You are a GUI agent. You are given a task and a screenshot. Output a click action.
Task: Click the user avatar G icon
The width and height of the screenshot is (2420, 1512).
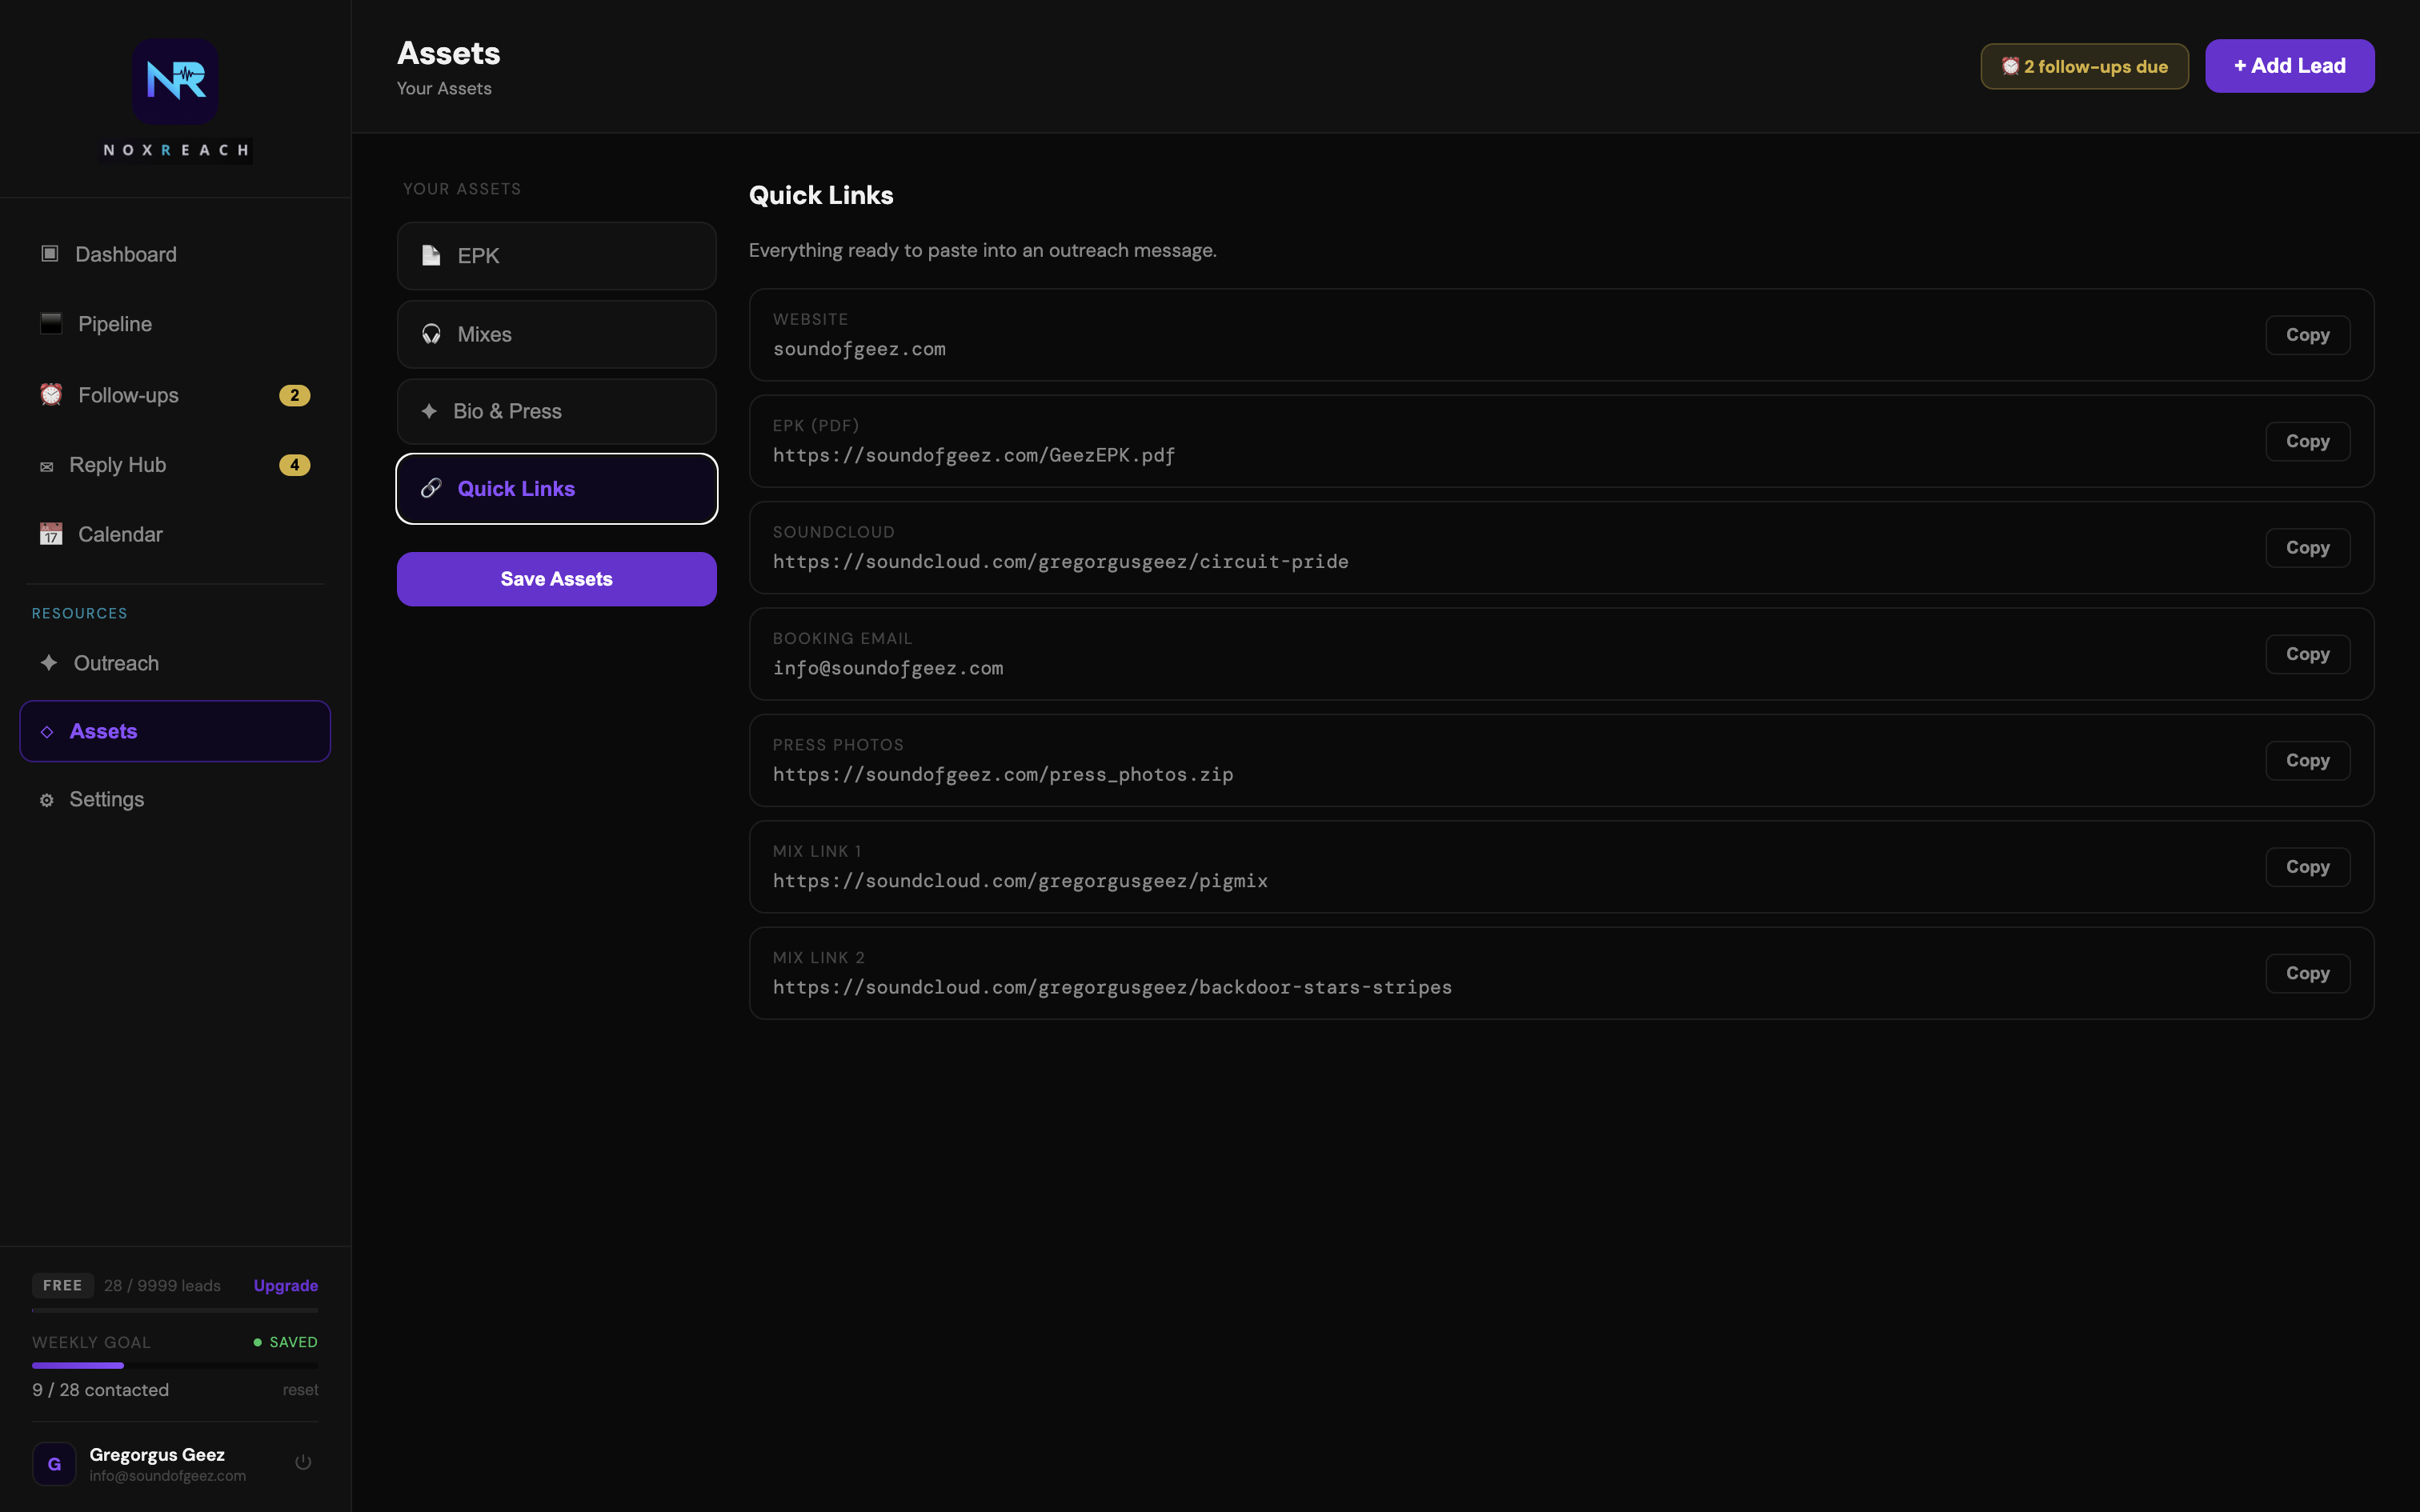pyautogui.click(x=54, y=1463)
